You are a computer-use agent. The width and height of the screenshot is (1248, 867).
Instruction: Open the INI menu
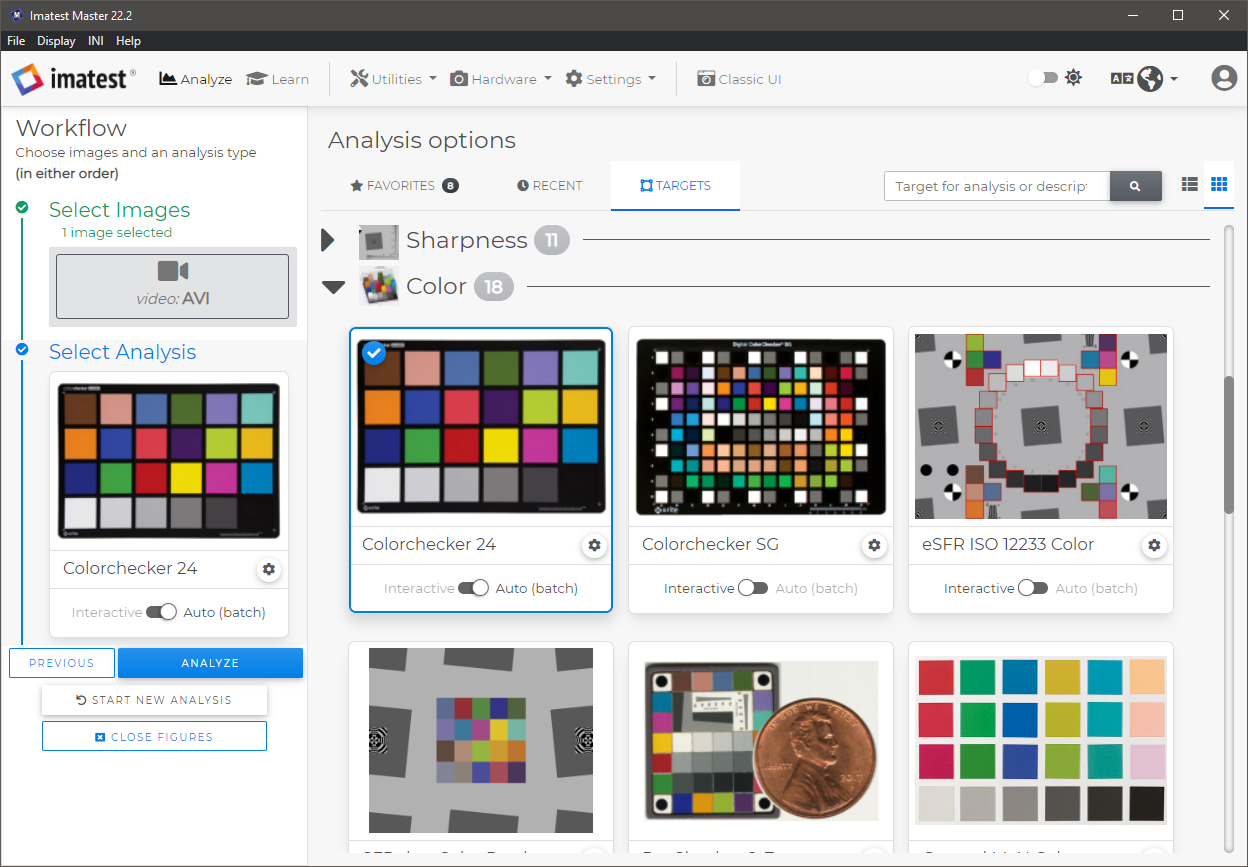[x=96, y=41]
